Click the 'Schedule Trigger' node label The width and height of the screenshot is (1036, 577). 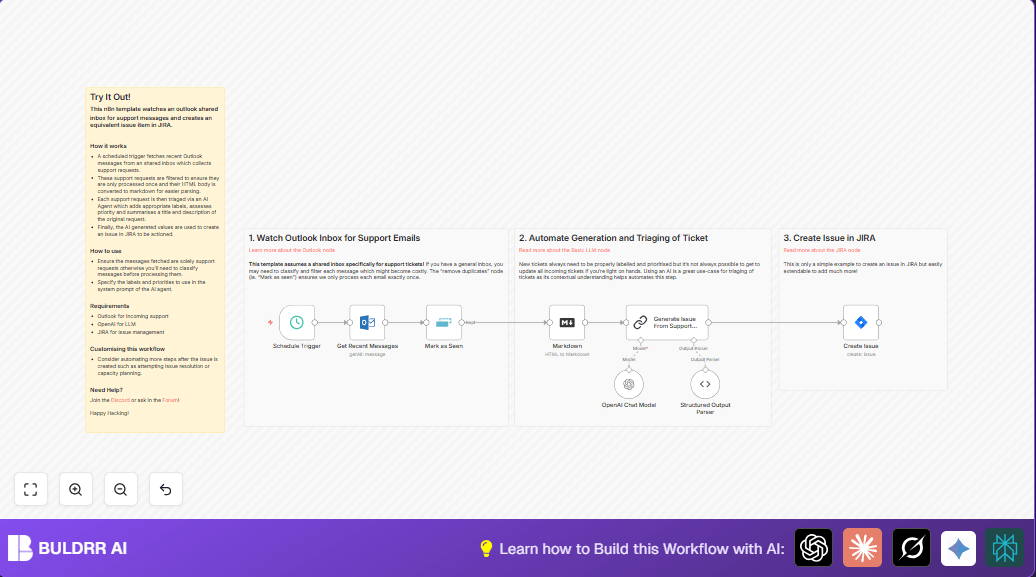coord(297,346)
